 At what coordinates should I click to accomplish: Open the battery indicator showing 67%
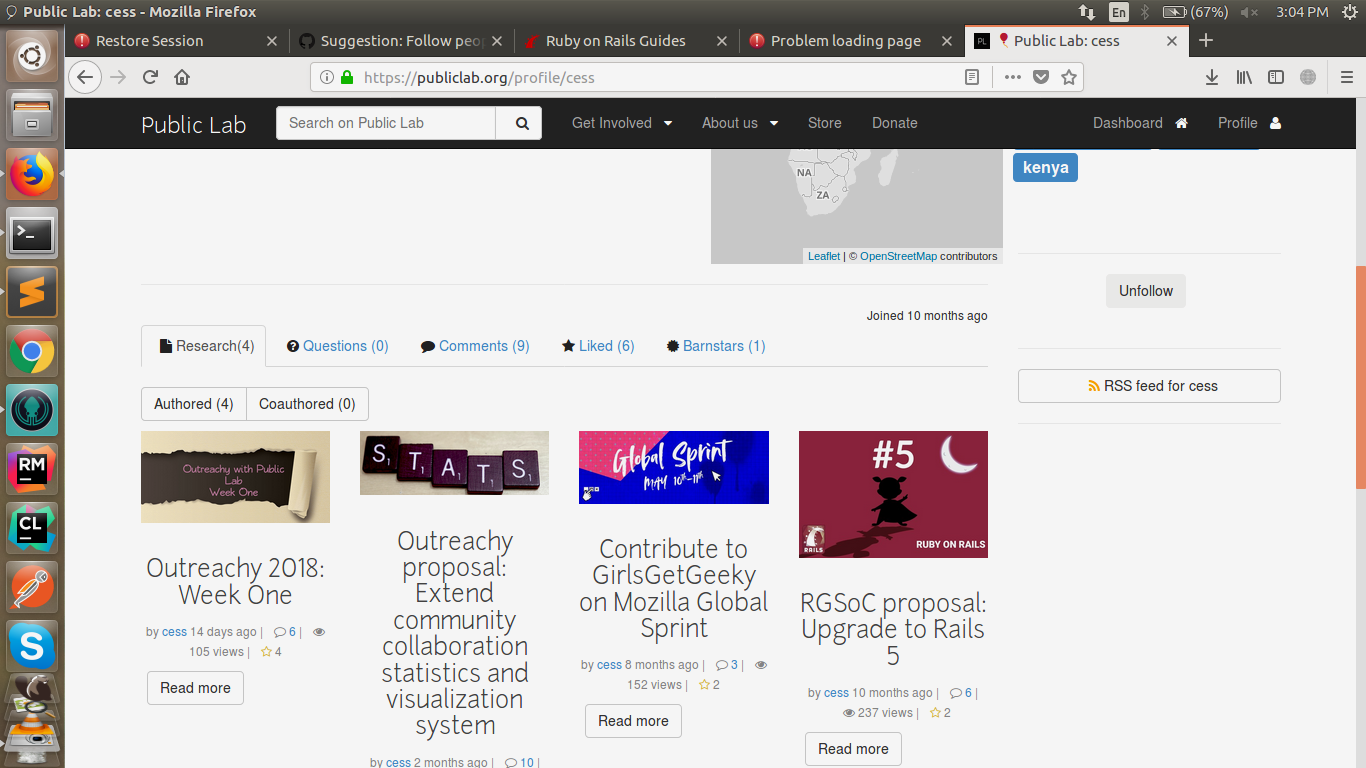click(1196, 12)
